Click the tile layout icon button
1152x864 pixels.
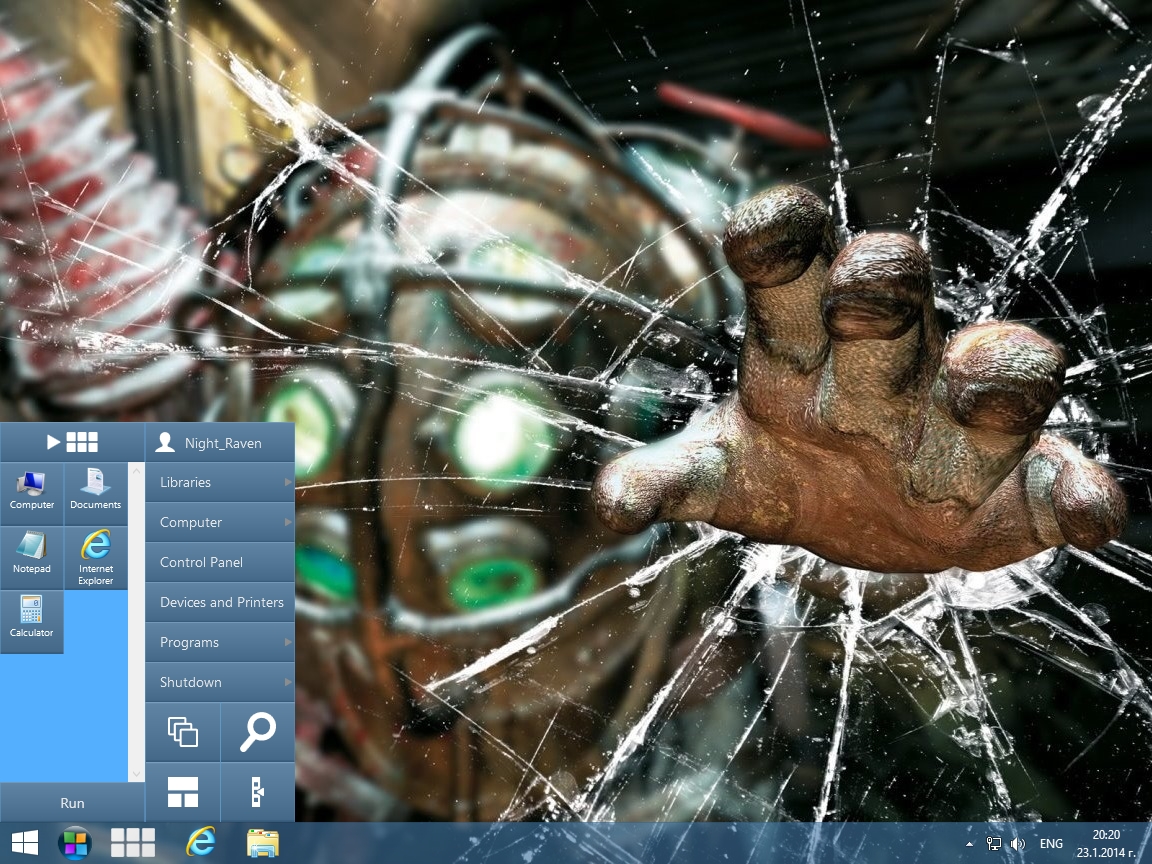183,792
